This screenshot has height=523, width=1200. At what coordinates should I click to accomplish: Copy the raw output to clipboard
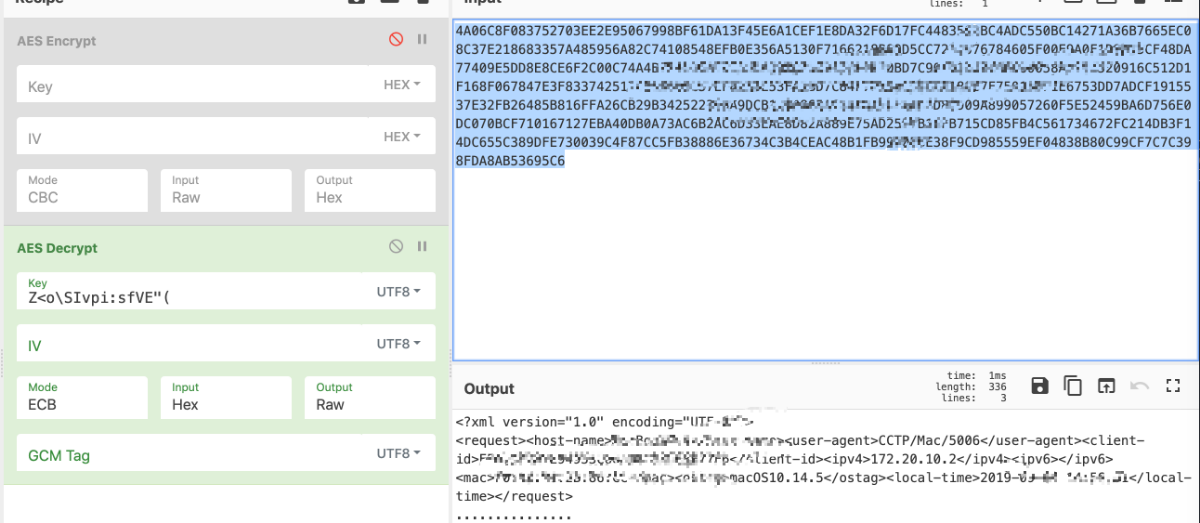(x=1073, y=386)
